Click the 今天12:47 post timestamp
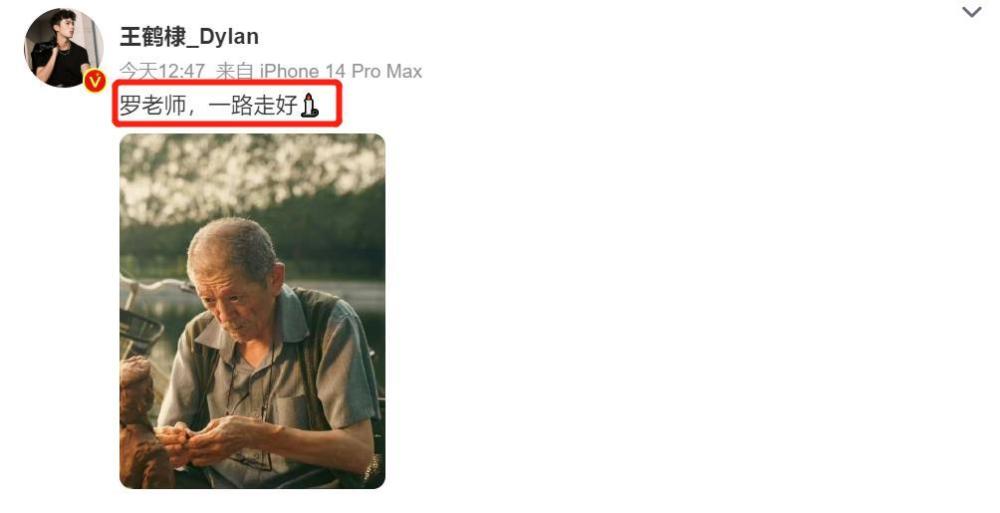The image size is (1000, 513). (x=163, y=71)
